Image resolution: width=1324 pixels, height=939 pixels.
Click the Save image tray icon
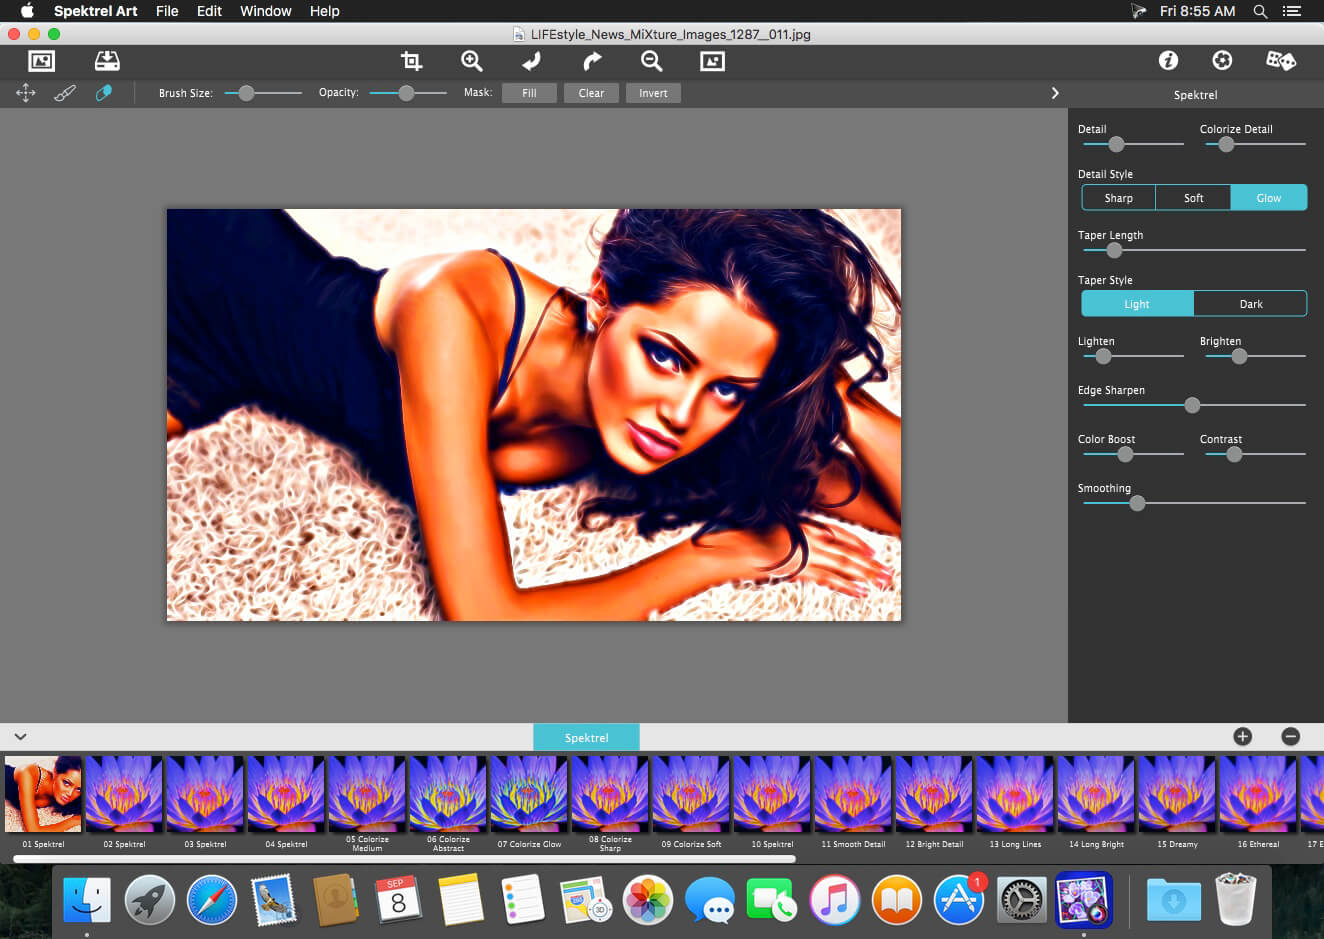coord(107,61)
